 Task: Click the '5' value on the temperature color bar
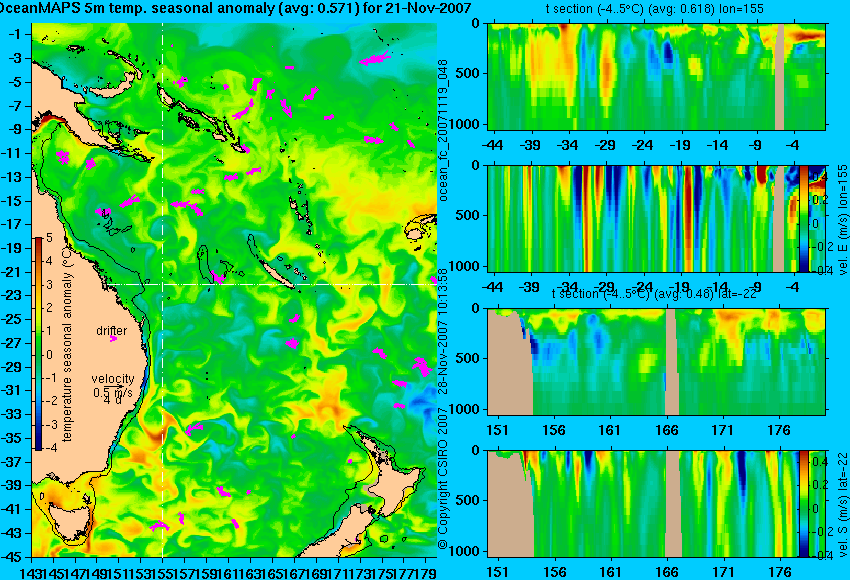point(49,238)
